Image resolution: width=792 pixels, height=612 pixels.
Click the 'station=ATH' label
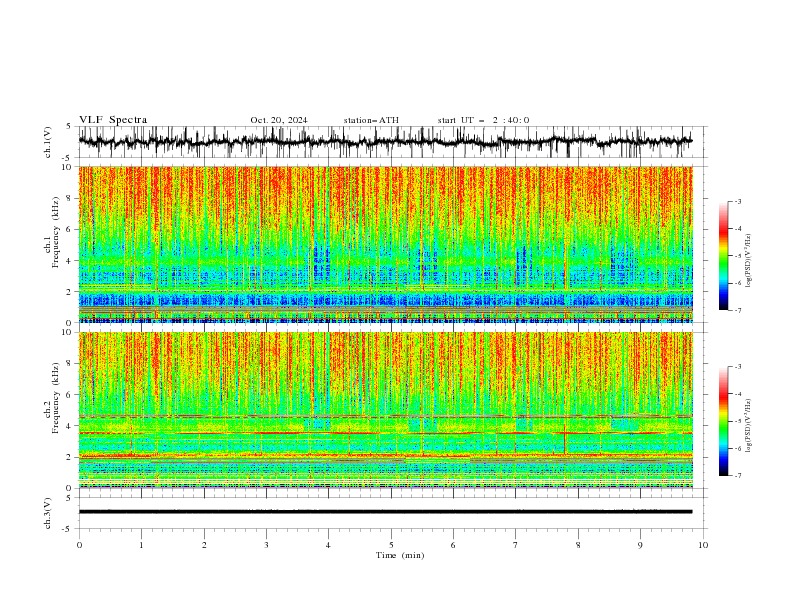371,120
